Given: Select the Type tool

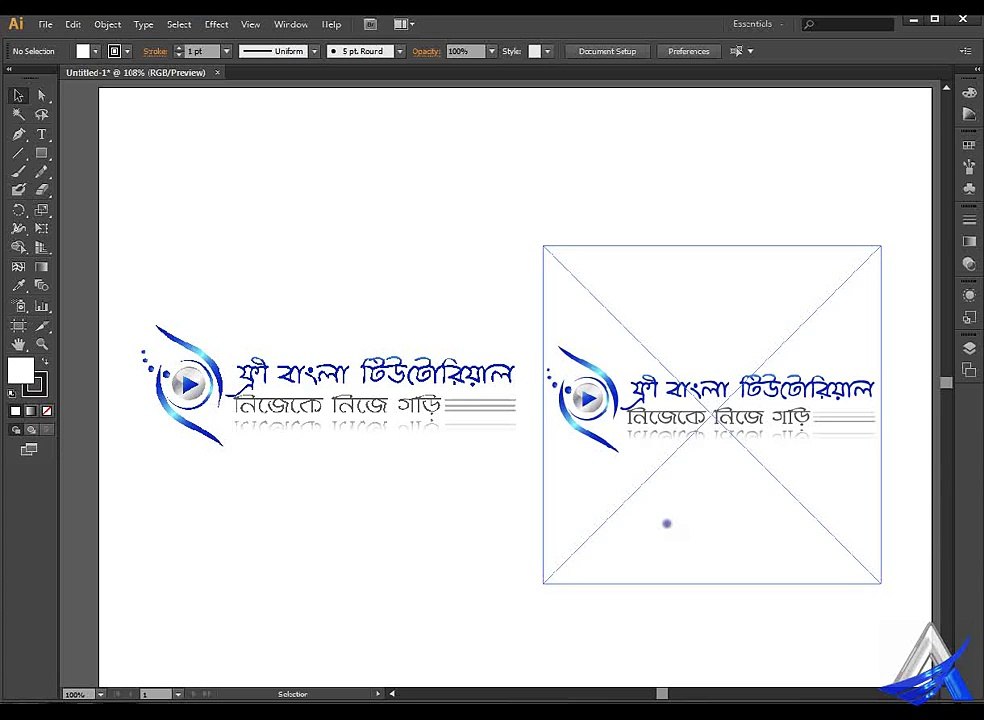Looking at the screenshot, I should (42, 134).
